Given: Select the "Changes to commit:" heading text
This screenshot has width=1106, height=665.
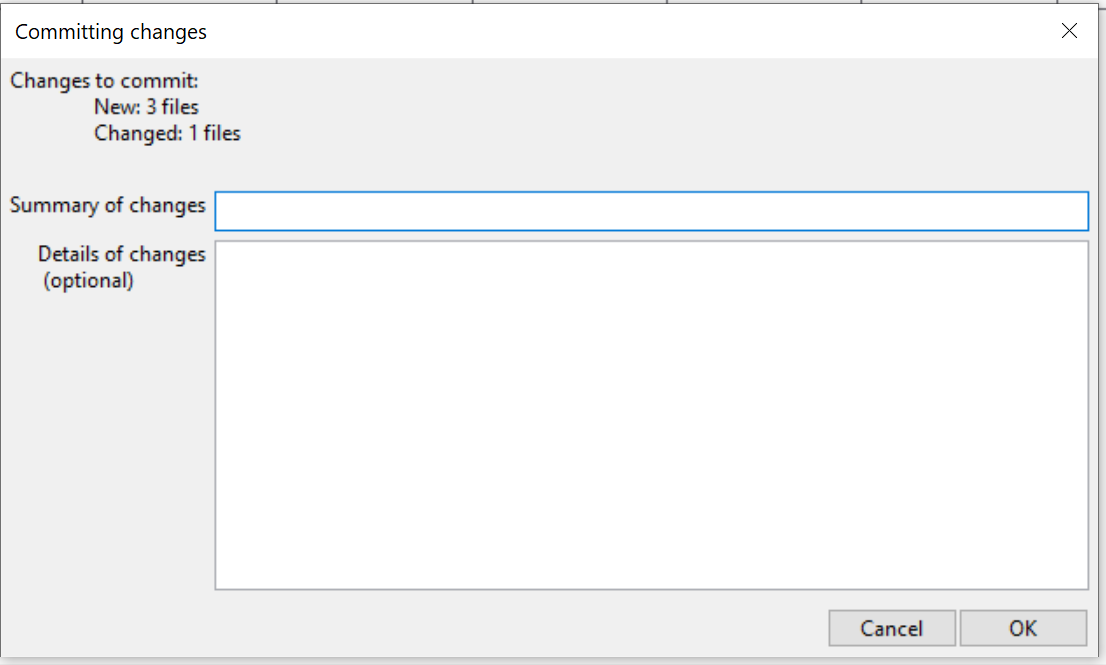Looking at the screenshot, I should tap(105, 81).
